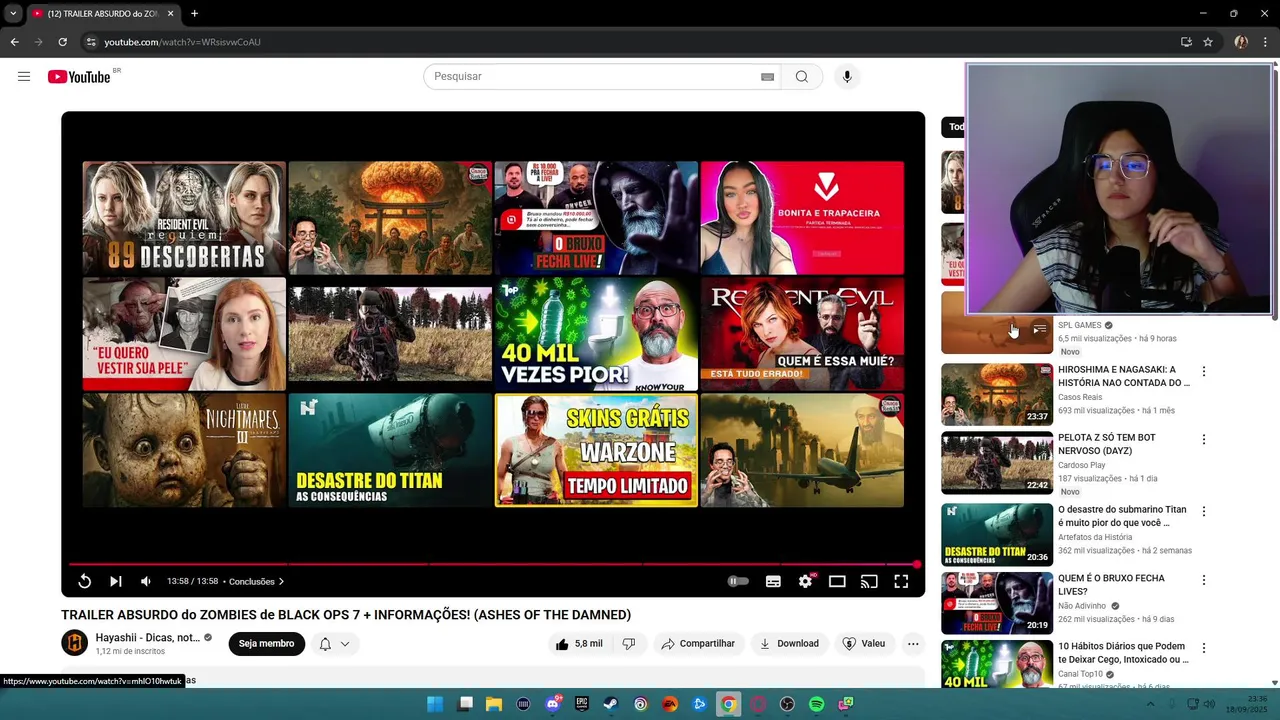1280x720 pixels.
Task: Open Hayashii - Dicas channel name link
Action: [x=148, y=638]
